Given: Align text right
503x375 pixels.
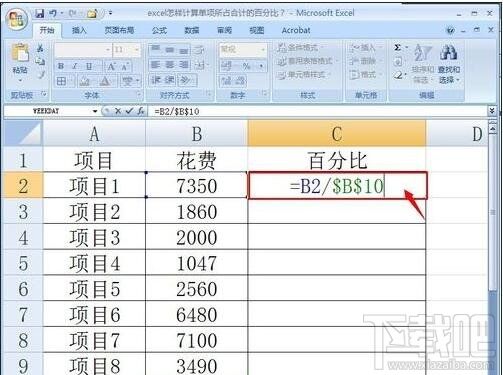Looking at the screenshot, I should pos(184,64).
